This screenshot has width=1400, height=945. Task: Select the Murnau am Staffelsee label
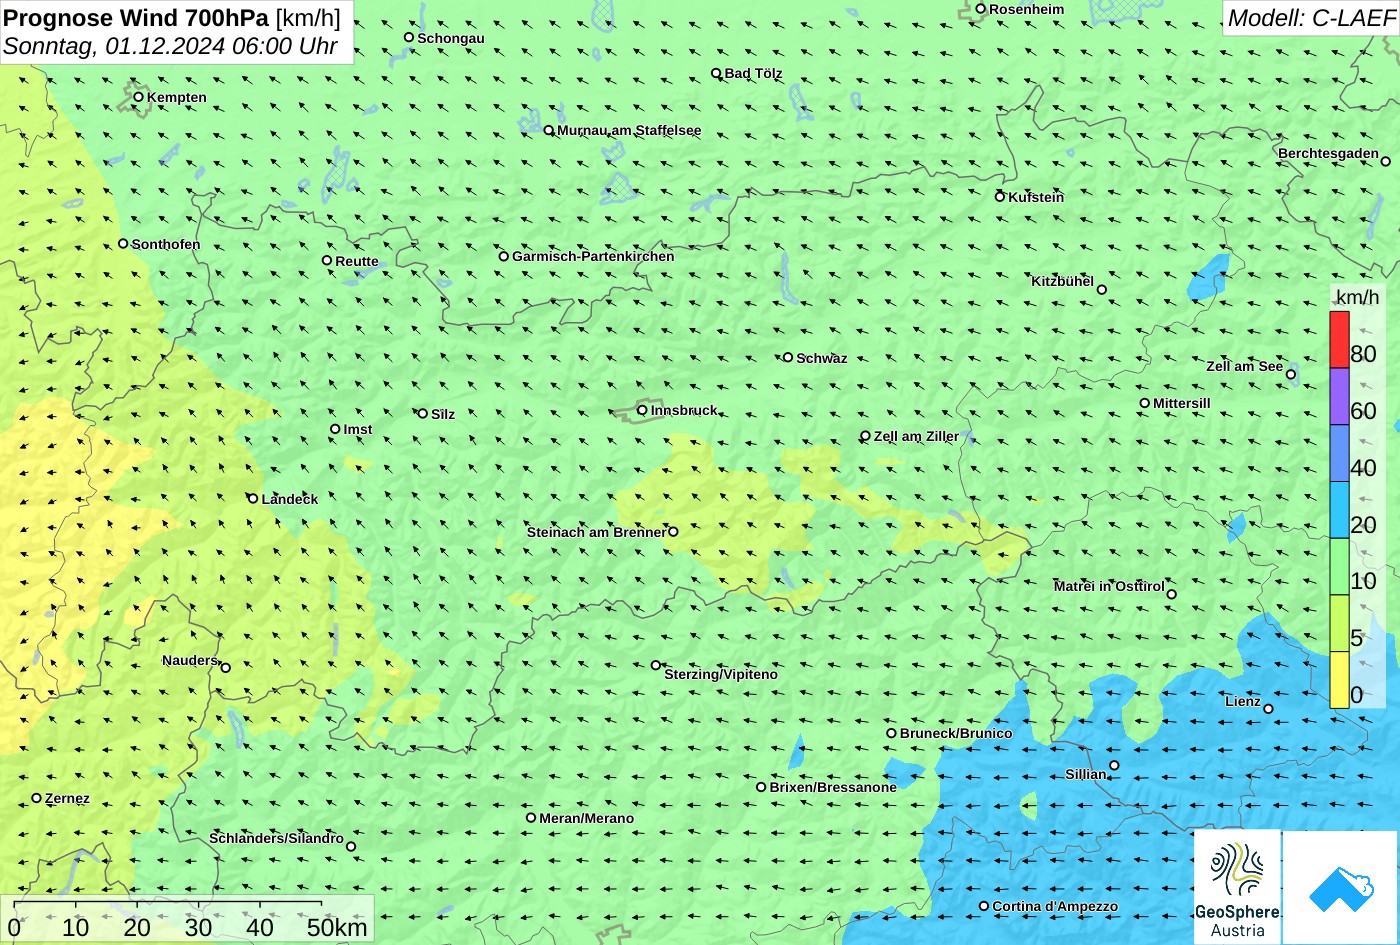[x=629, y=130]
